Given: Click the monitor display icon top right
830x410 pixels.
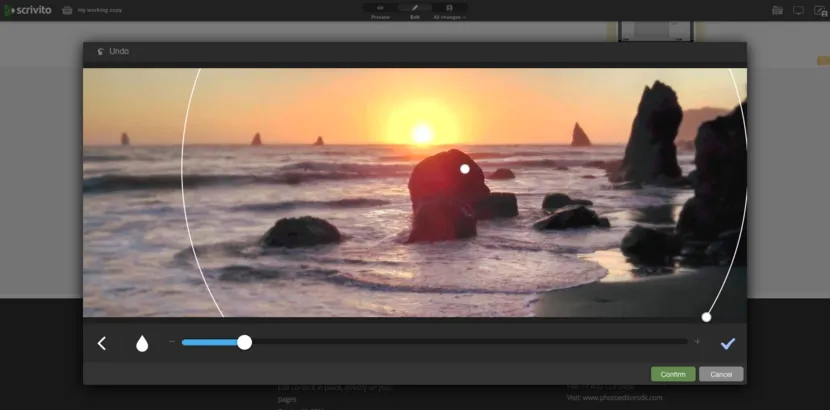Looking at the screenshot, I should point(798,10).
